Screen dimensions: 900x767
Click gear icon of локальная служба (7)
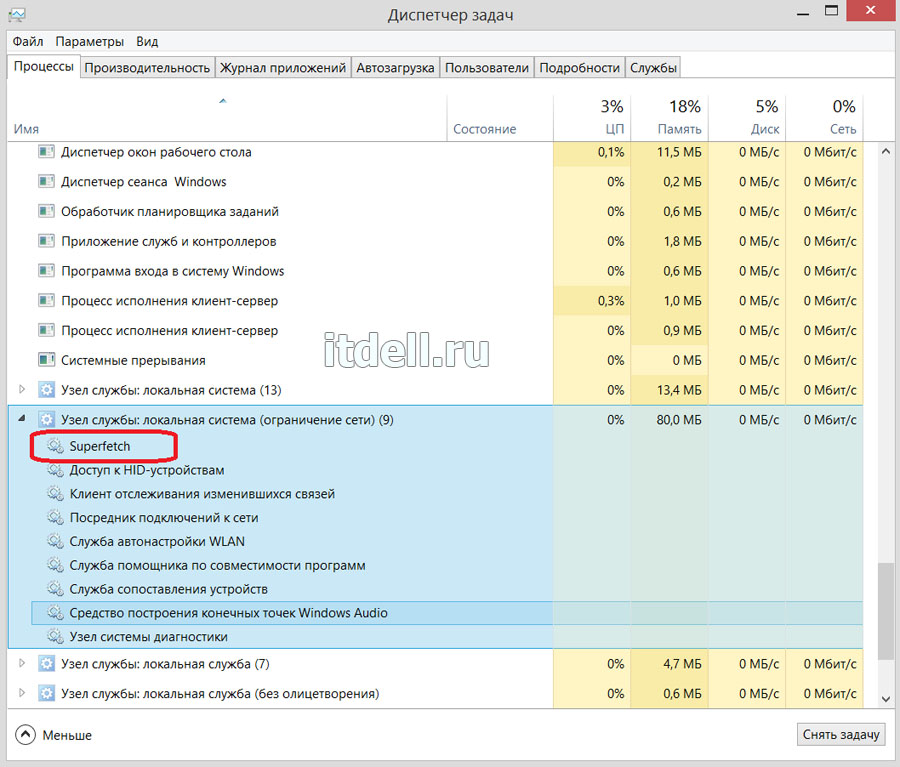tap(46, 664)
